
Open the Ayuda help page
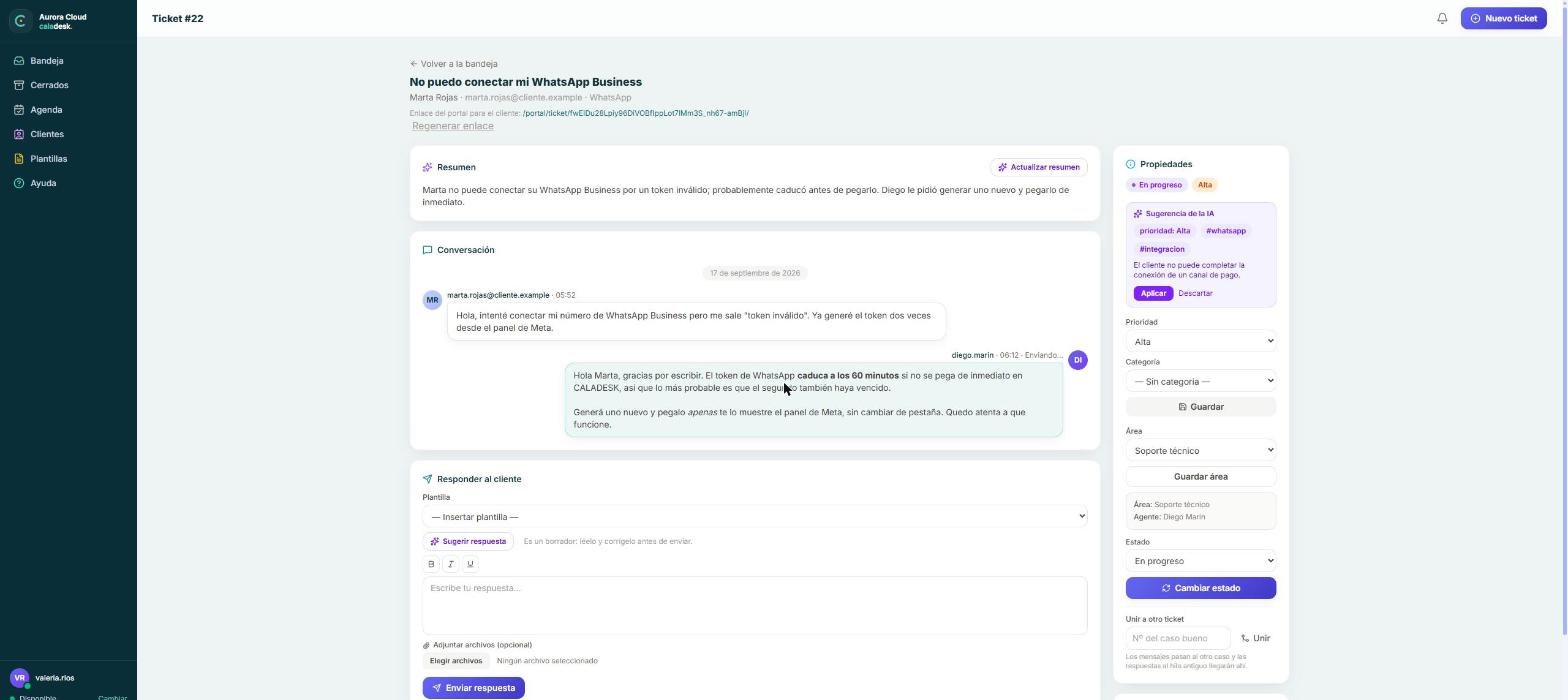(x=68, y=183)
